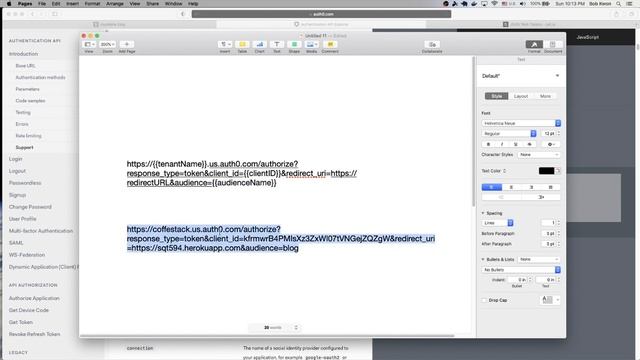Click the black Text Color swatch
The width and height of the screenshot is (640, 360).
pyautogui.click(x=547, y=171)
